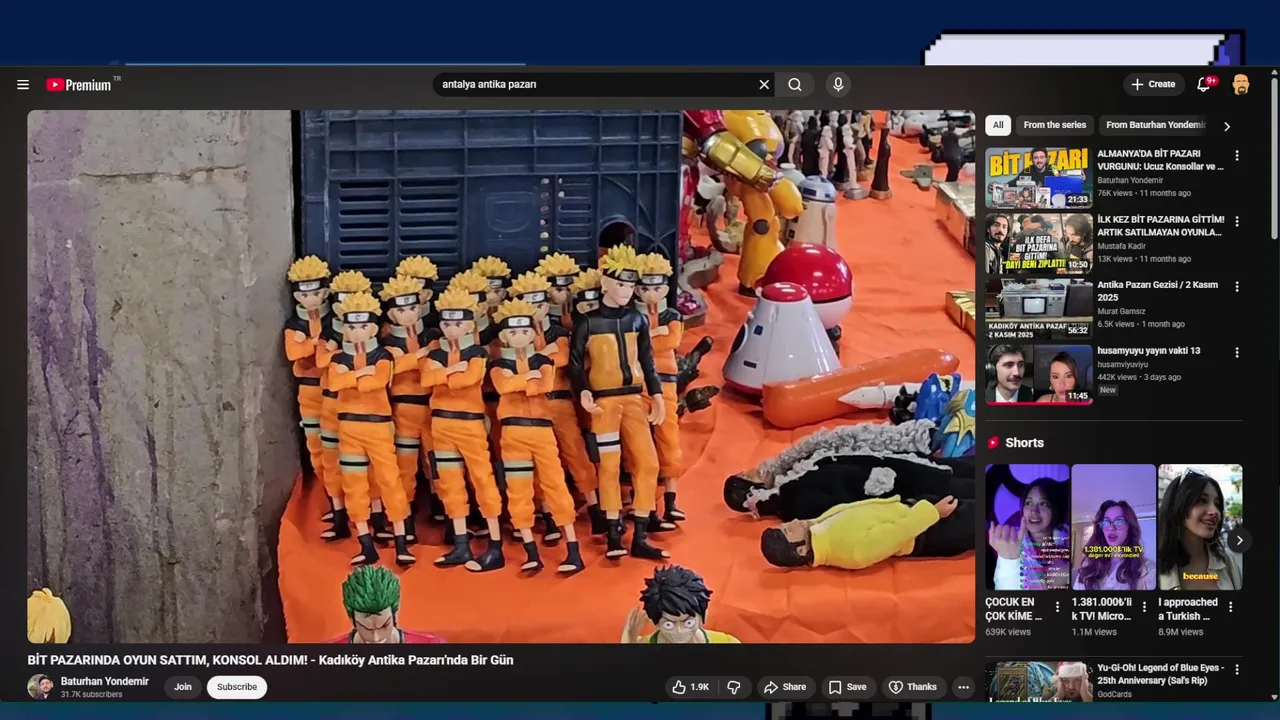Screen dimensions: 1280x720
Task: Share this video
Action: pyautogui.click(x=784, y=687)
